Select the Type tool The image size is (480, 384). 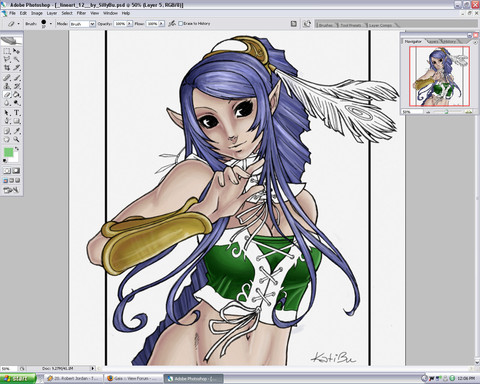16,113
